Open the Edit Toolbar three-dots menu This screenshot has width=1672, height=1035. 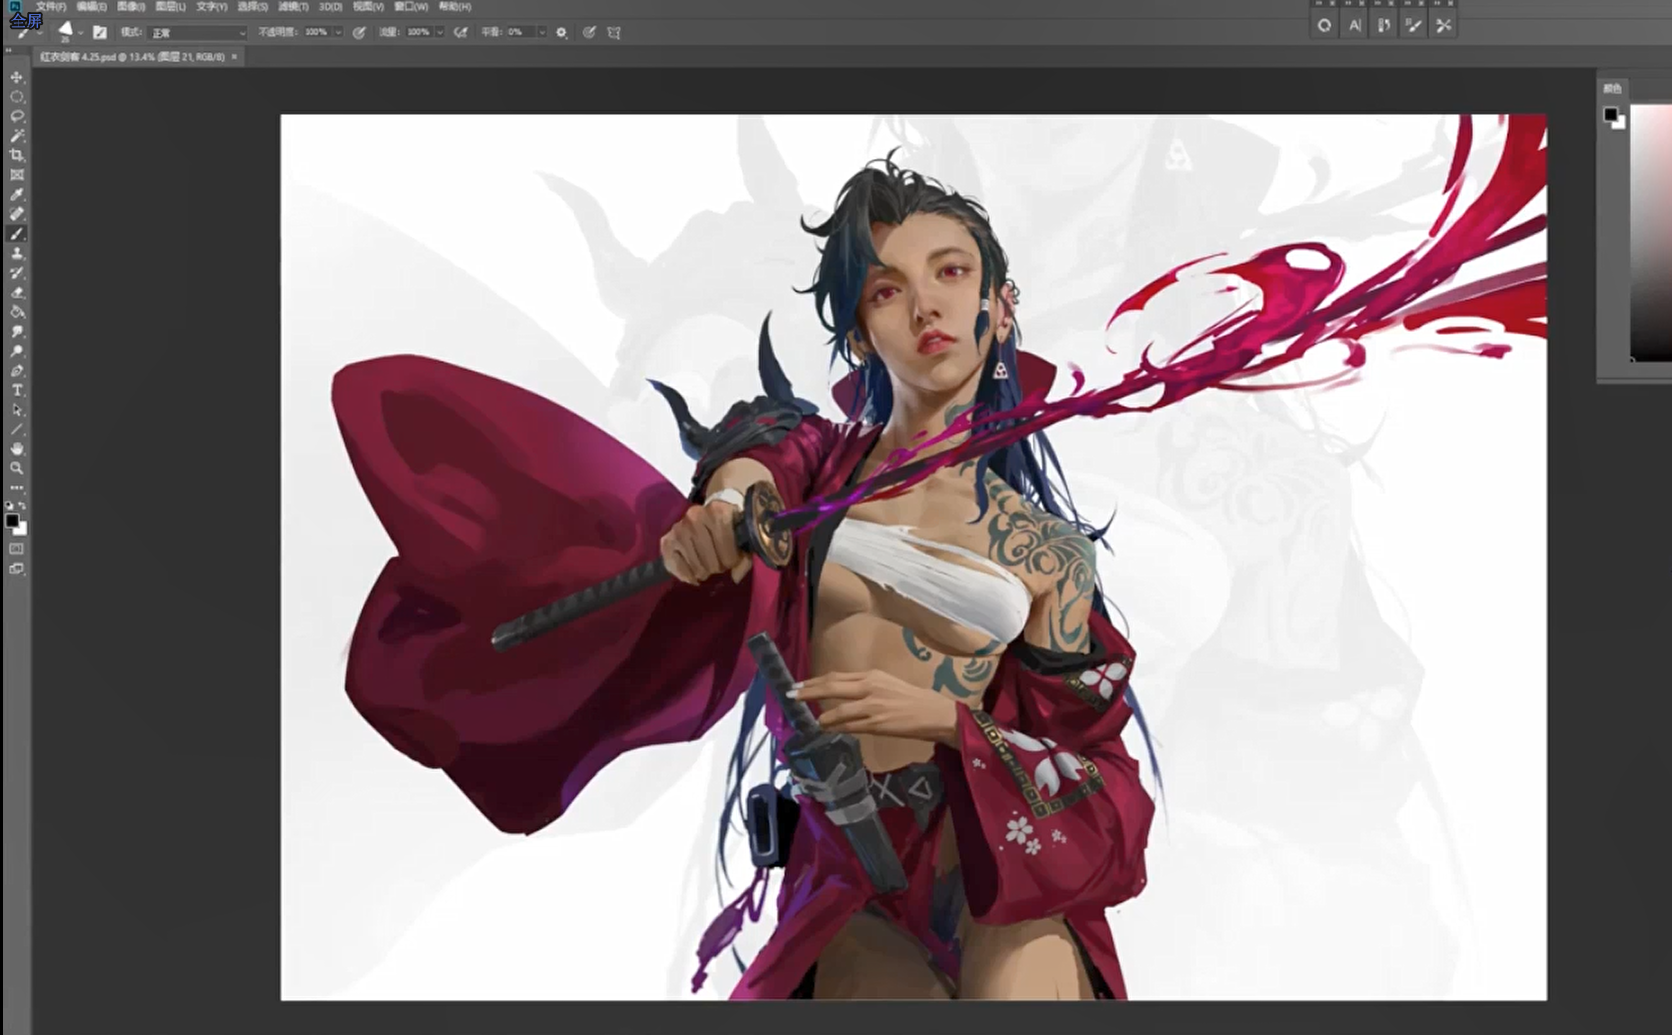pyautogui.click(x=17, y=488)
